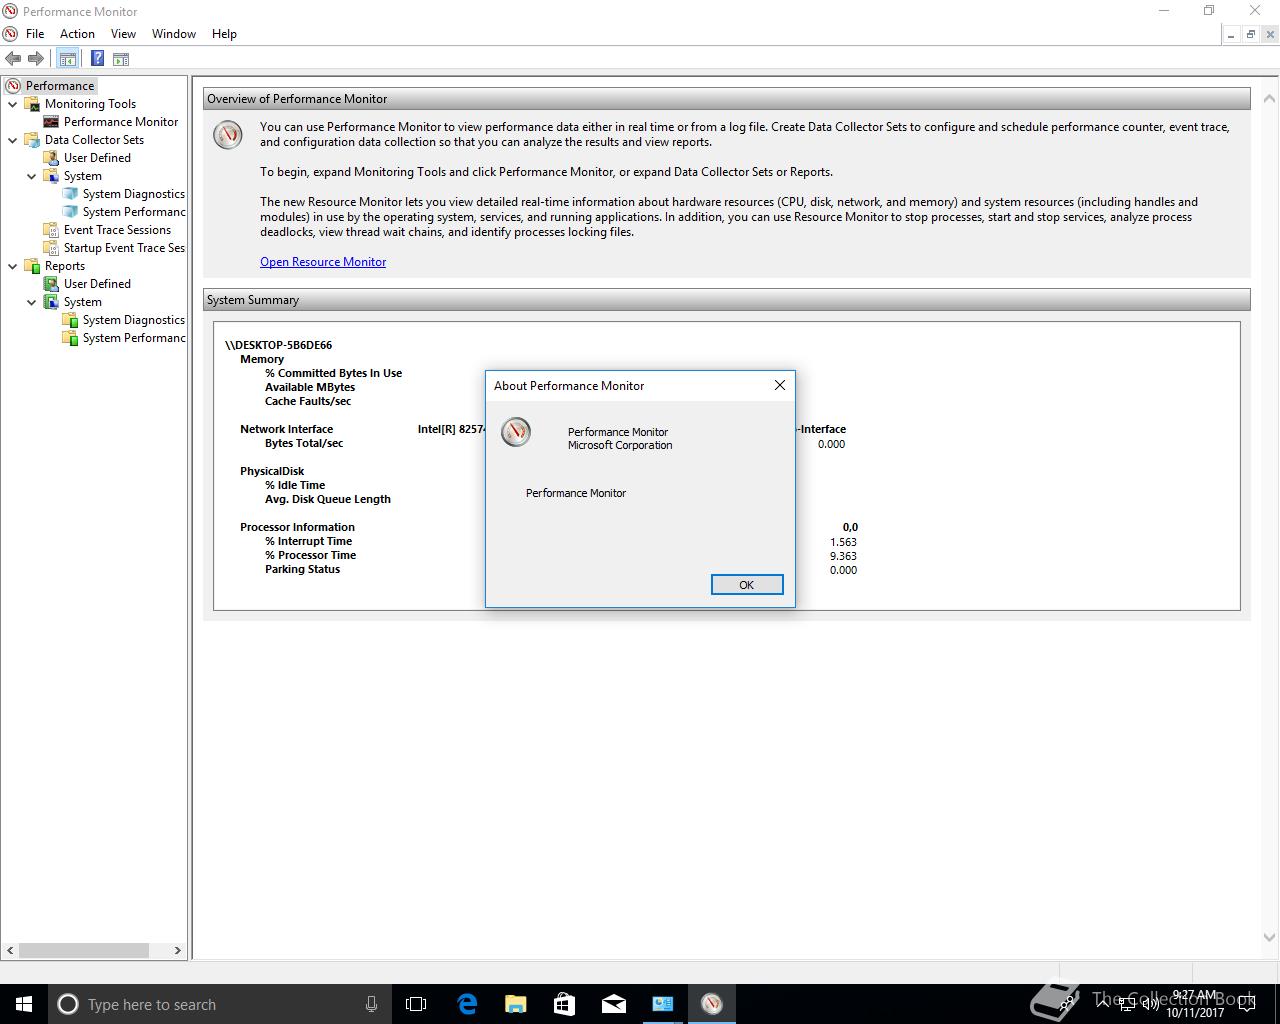Open the Window menu
This screenshot has height=1024, width=1280.
pos(174,34)
